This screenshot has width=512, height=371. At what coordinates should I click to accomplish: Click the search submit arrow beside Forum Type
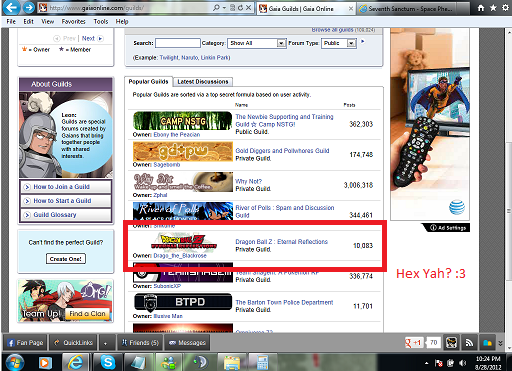click(363, 42)
